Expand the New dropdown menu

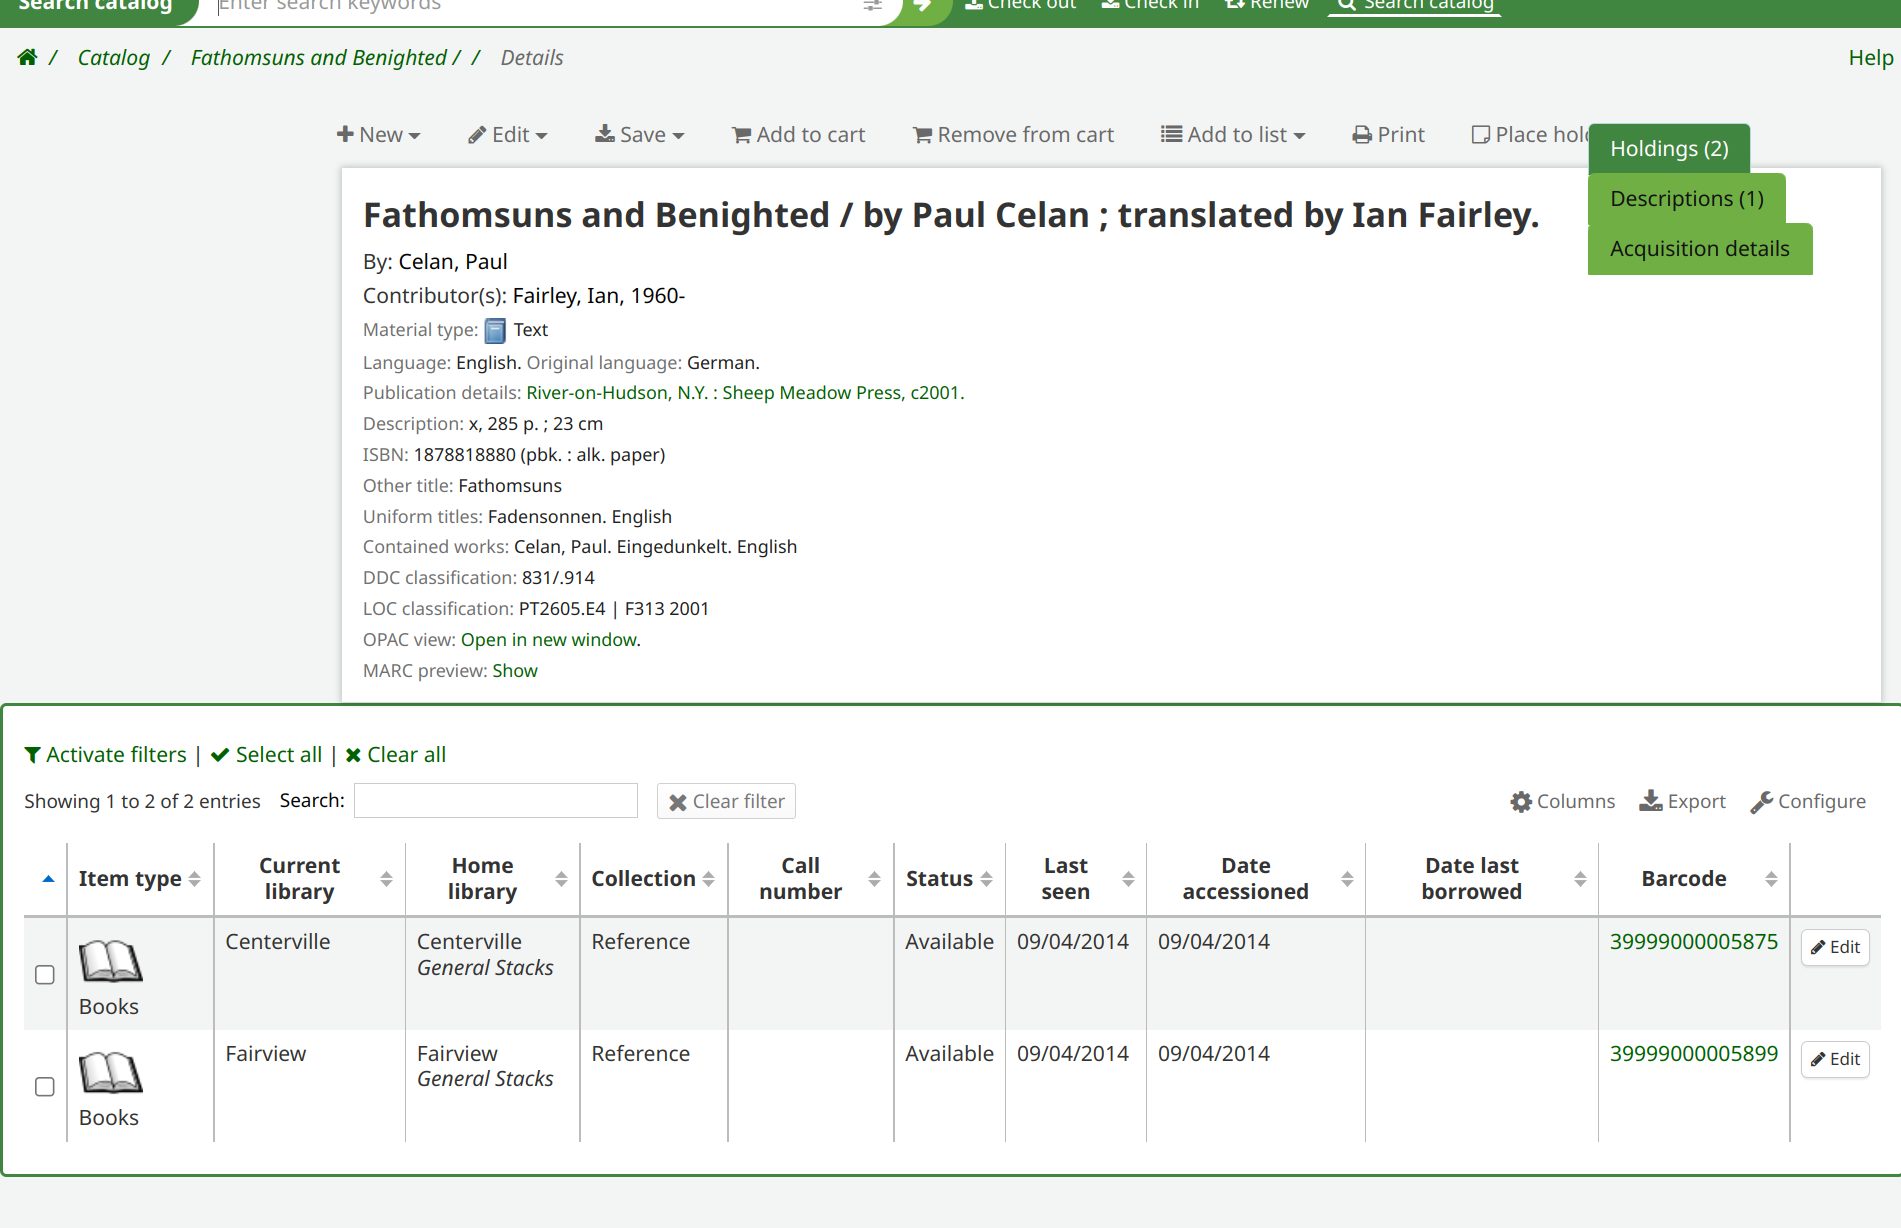click(378, 135)
